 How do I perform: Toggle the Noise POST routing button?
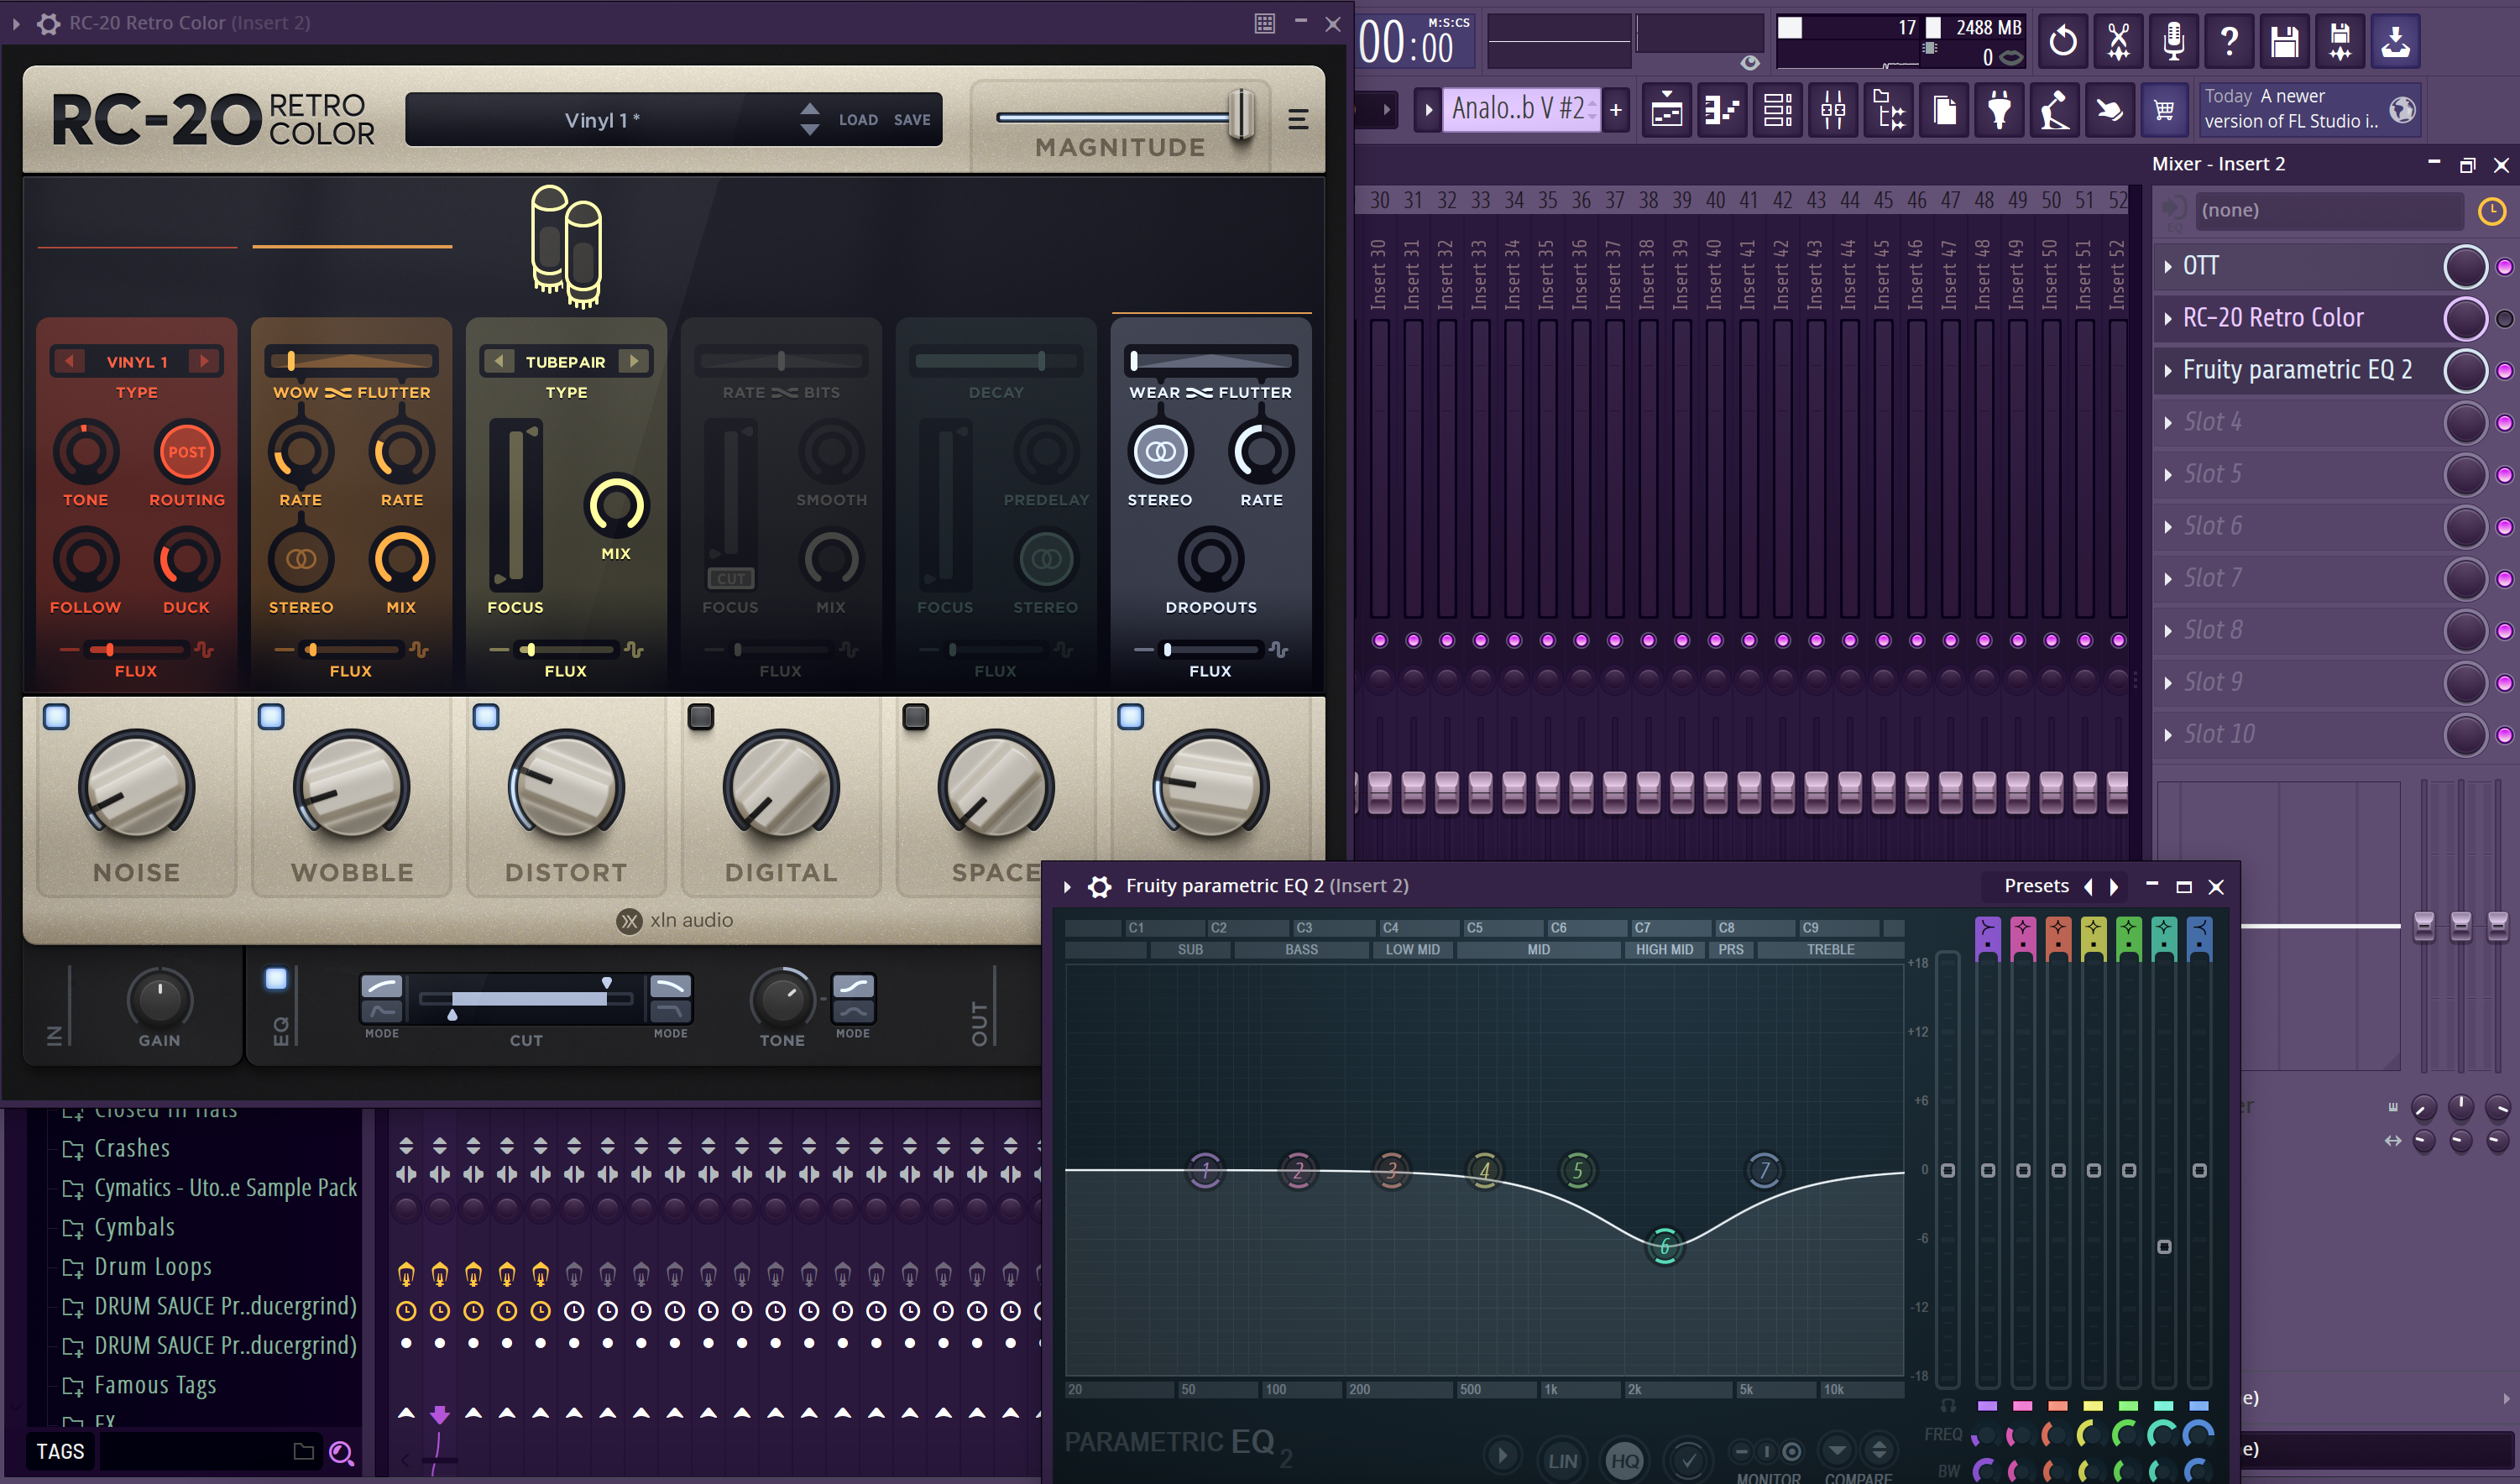click(x=186, y=452)
